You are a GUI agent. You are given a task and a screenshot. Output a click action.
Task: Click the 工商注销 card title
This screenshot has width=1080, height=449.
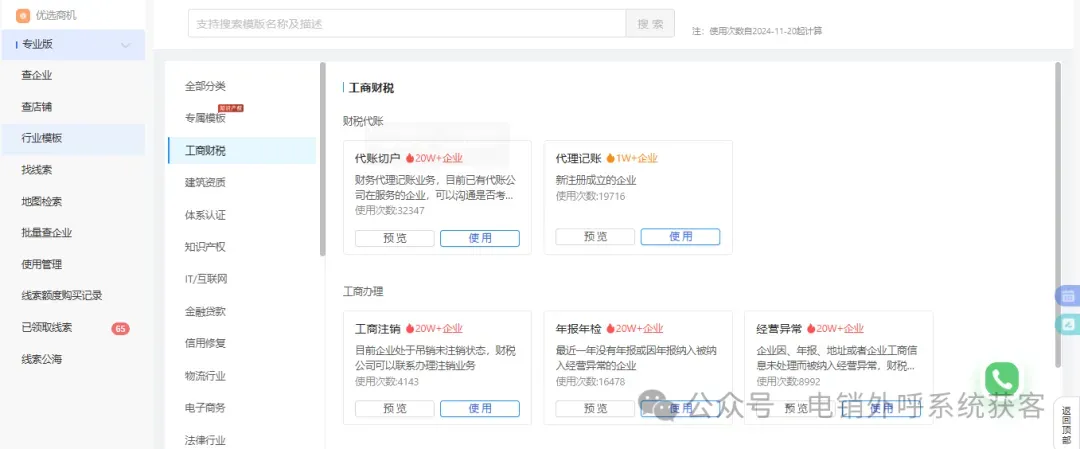click(x=377, y=328)
